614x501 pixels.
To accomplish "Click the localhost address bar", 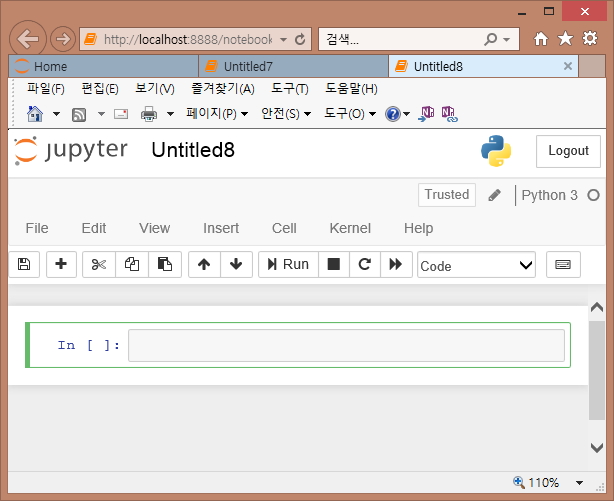I will 188,39.
